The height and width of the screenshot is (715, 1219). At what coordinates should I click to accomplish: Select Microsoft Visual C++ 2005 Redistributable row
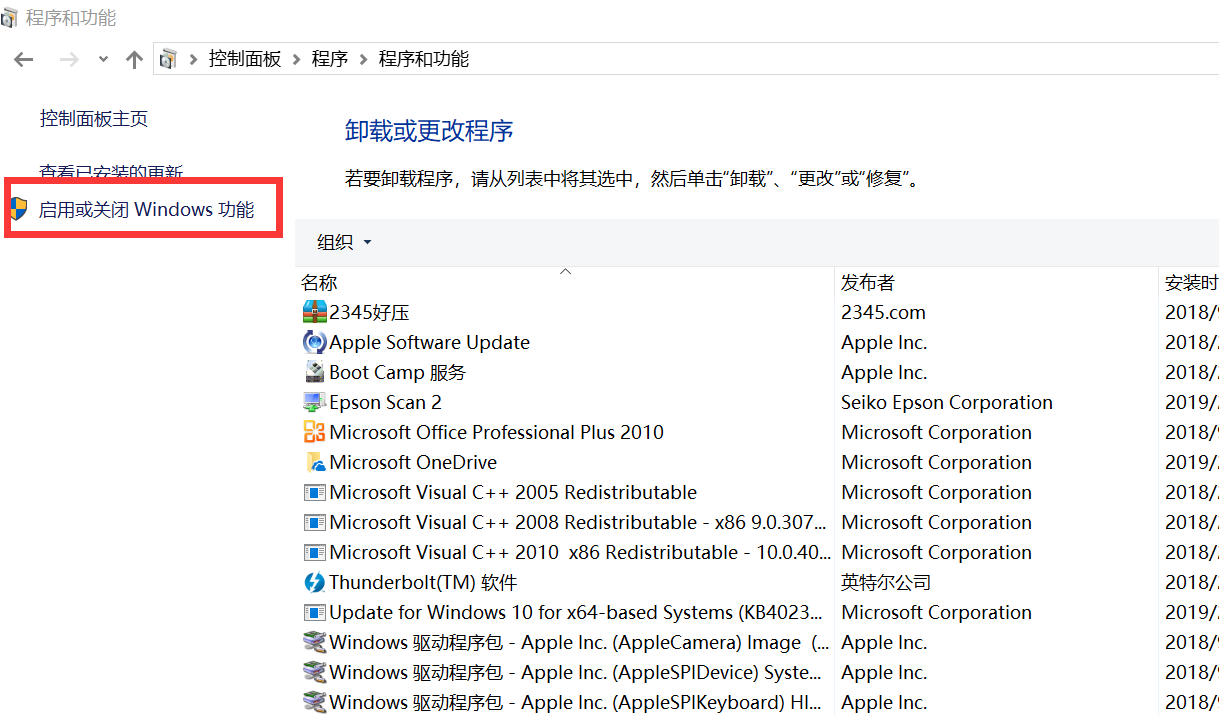(513, 492)
